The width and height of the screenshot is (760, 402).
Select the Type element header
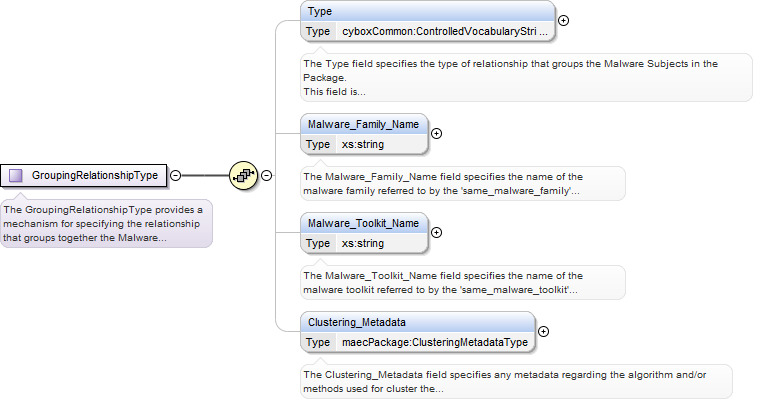427,12
